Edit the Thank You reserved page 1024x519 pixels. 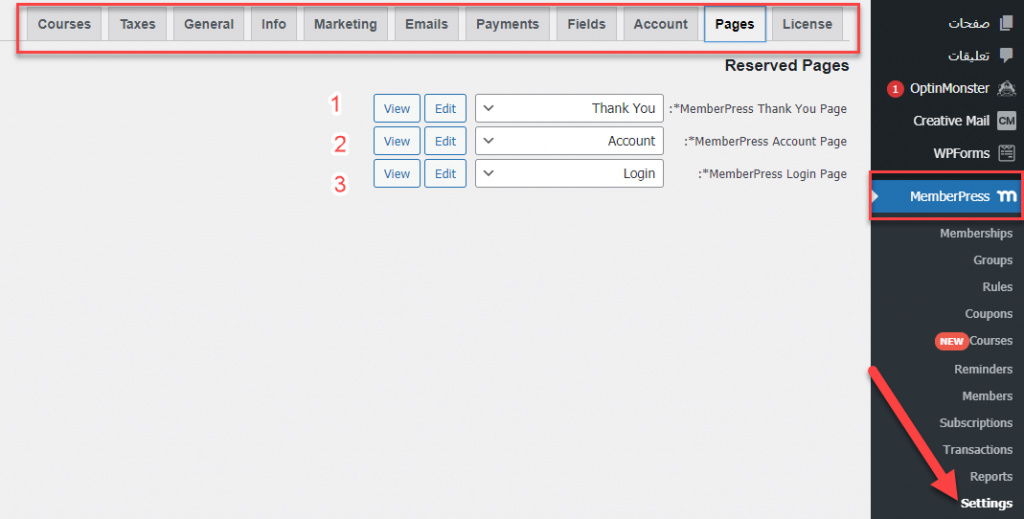tap(445, 108)
